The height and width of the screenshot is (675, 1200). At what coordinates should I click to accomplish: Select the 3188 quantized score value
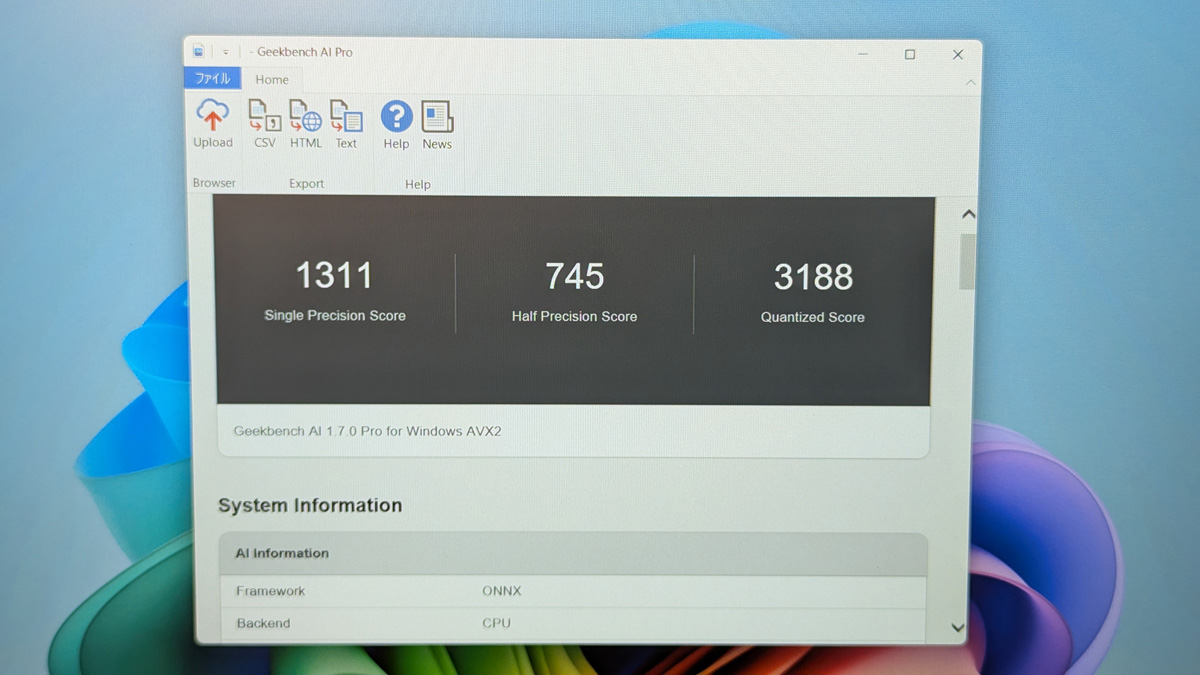point(813,277)
